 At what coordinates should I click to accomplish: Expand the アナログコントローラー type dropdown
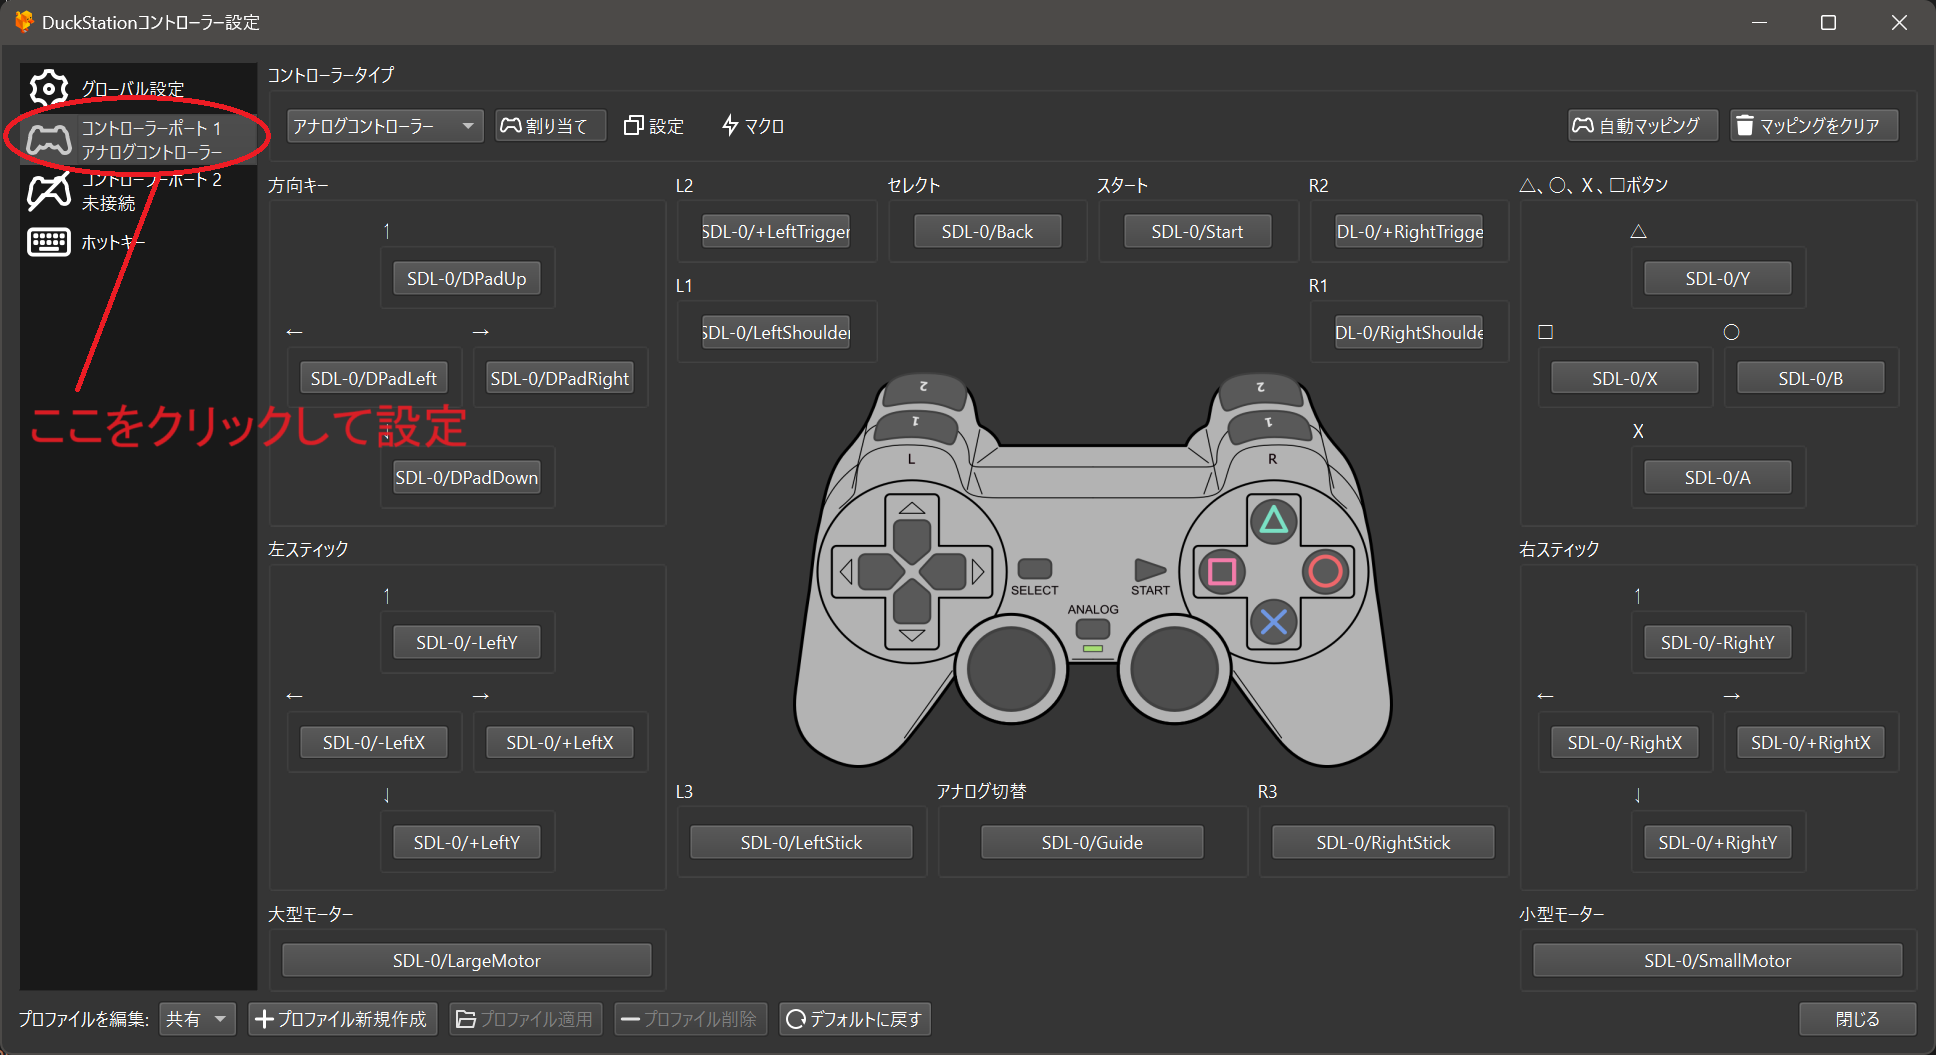click(x=384, y=126)
